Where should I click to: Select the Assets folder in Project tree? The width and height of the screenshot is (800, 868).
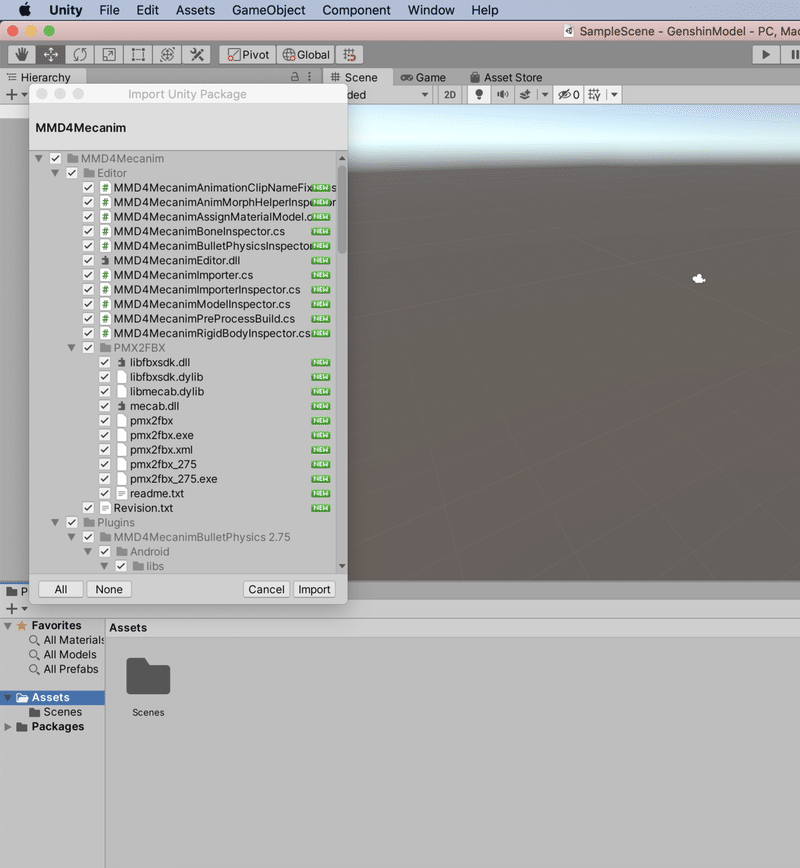53,698
